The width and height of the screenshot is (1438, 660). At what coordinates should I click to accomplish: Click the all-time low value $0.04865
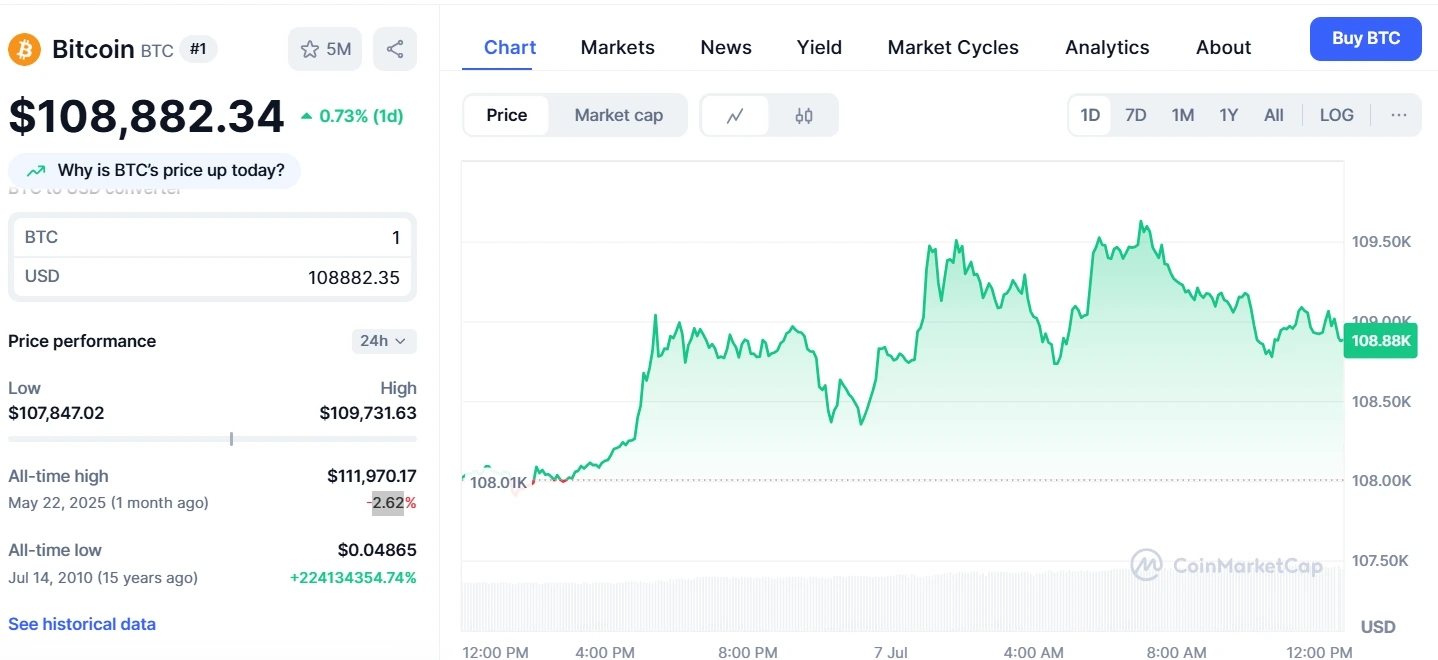pos(377,550)
